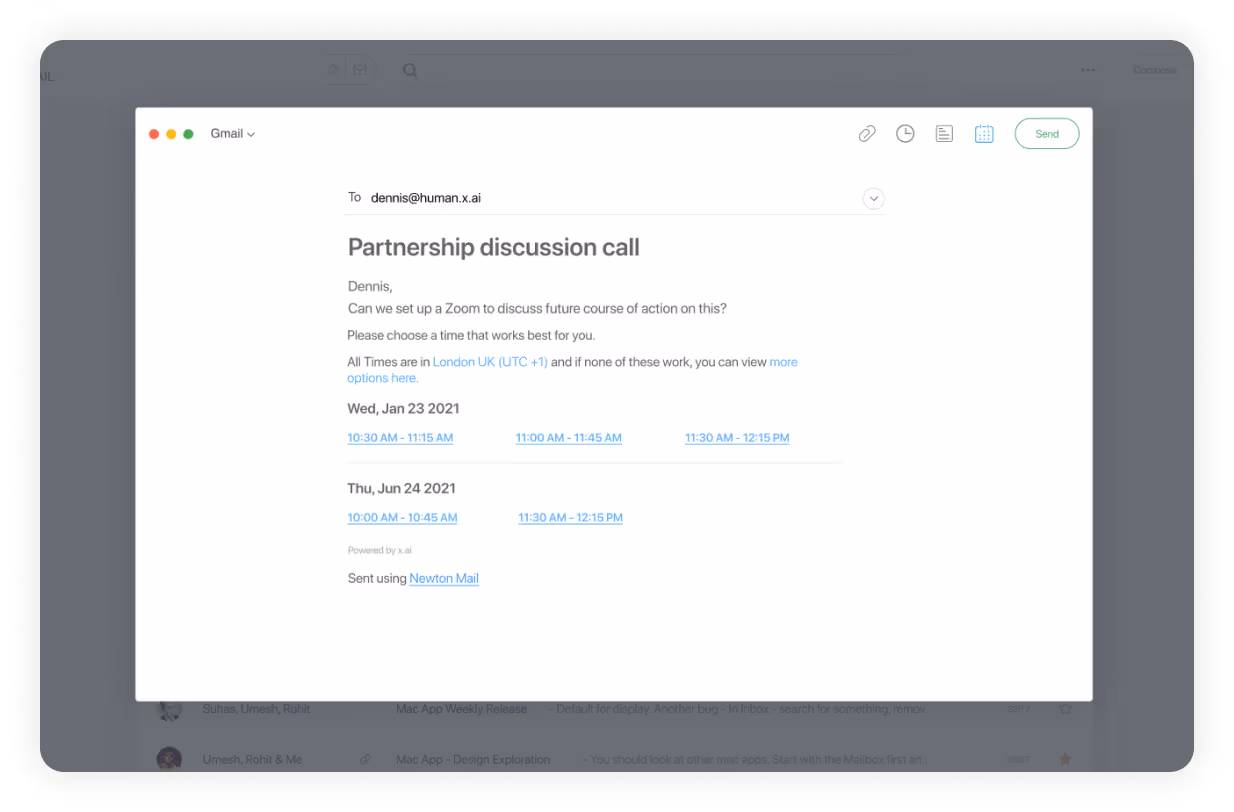
Task: Open the Gmail account dropdown
Action: [x=232, y=133]
